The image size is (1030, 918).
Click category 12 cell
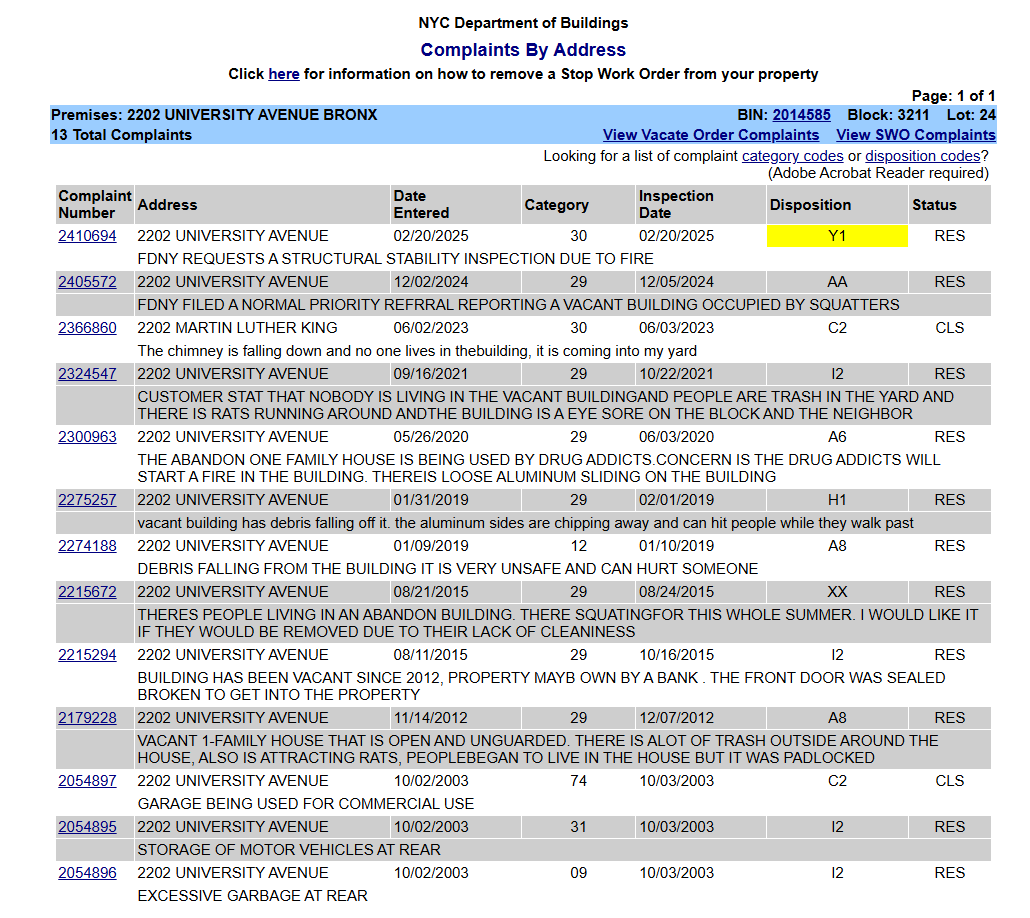pyautogui.click(x=578, y=546)
